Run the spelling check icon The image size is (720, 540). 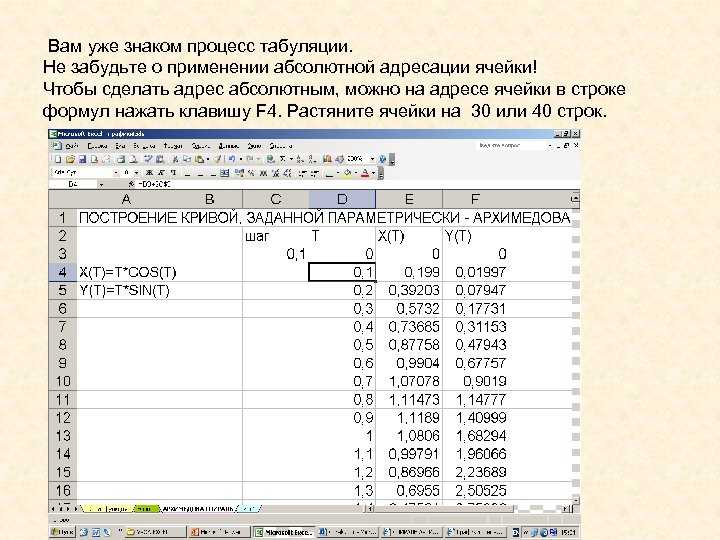point(147,159)
